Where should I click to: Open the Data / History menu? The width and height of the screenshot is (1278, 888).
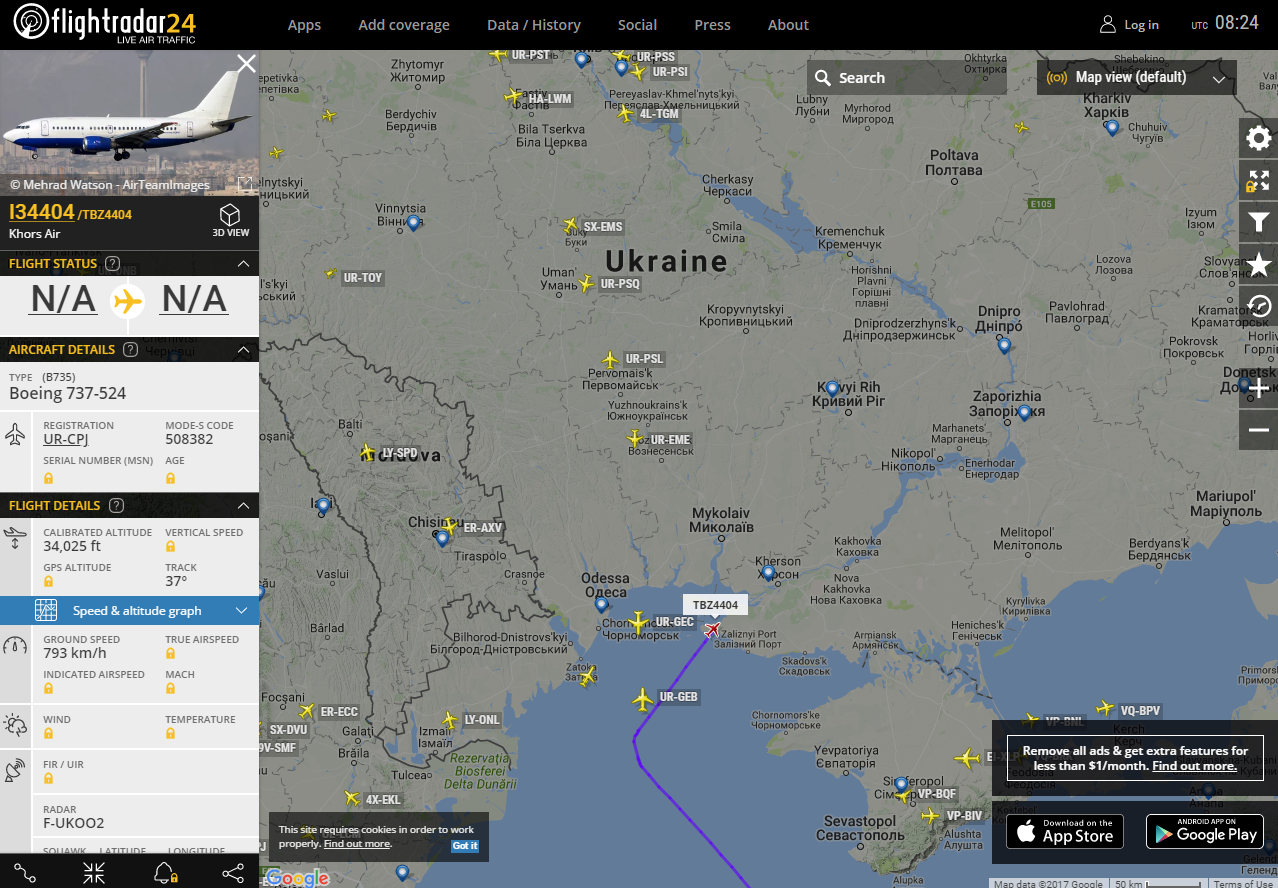click(534, 25)
